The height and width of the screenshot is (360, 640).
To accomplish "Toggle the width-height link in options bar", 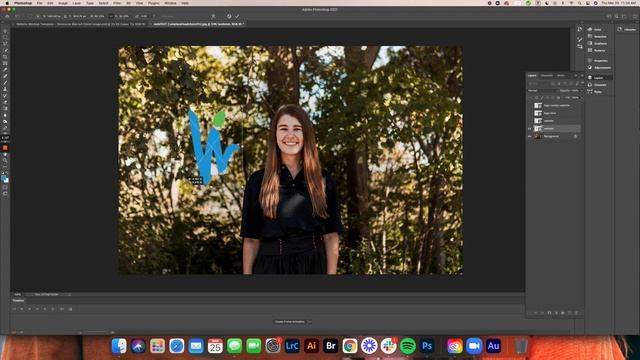I will pyautogui.click(x=111, y=16).
